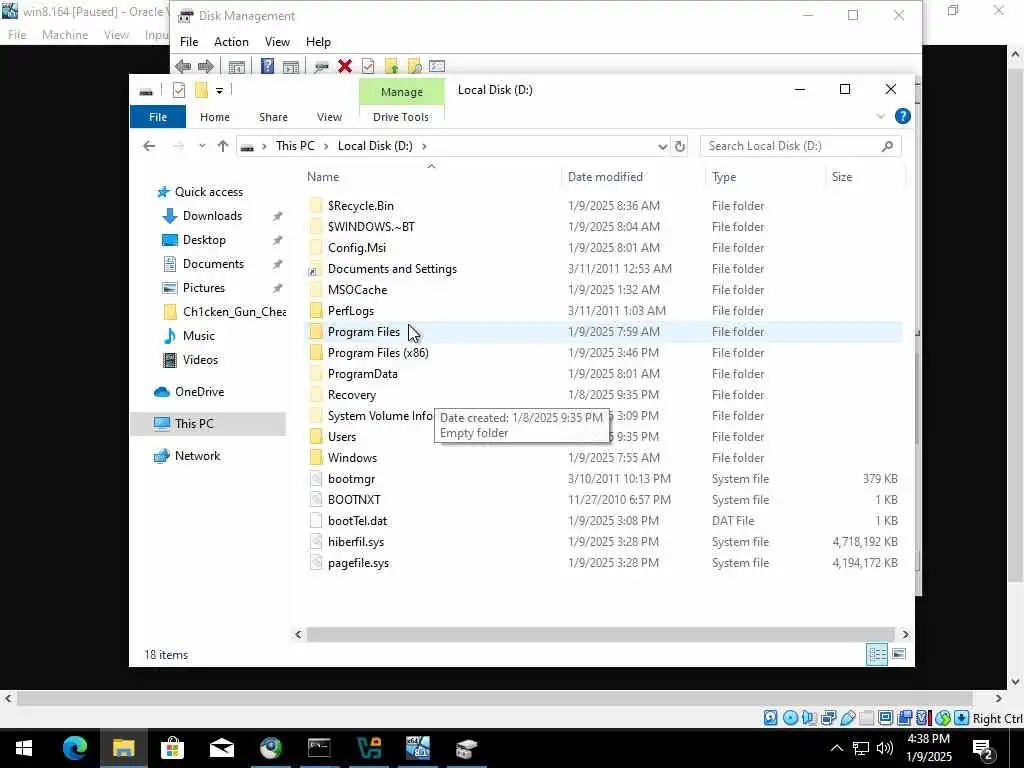Screen dimensions: 1024x768
Task: Select Desktop in the navigation pane
Action: tap(204, 240)
